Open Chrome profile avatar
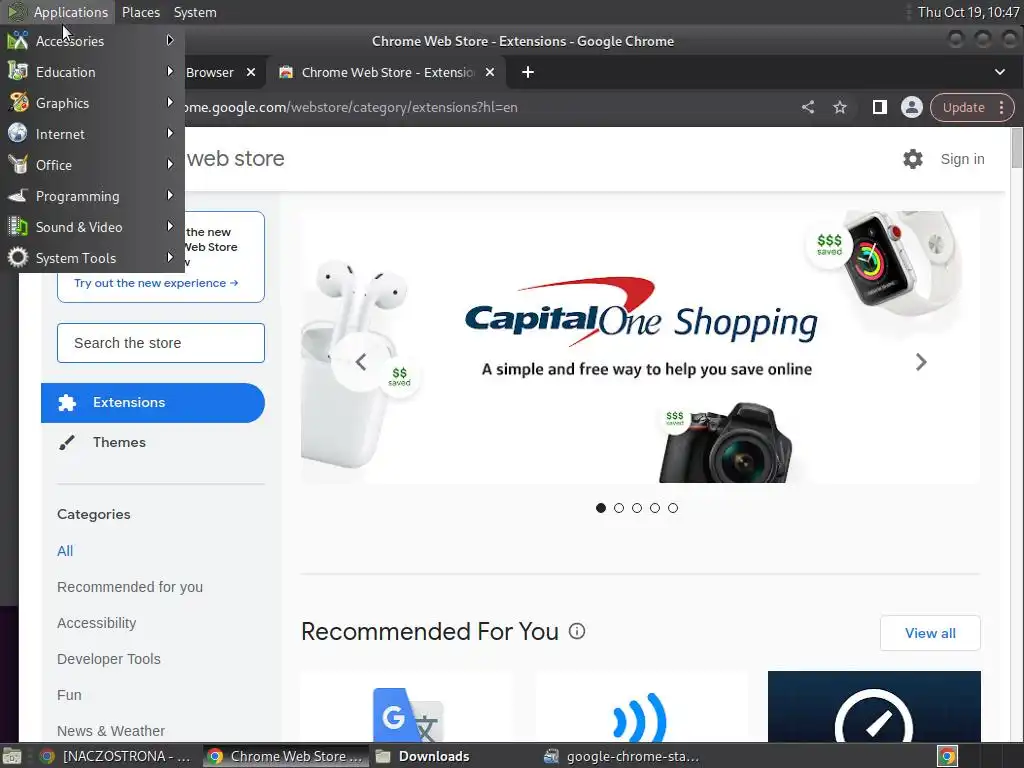 [x=912, y=107]
